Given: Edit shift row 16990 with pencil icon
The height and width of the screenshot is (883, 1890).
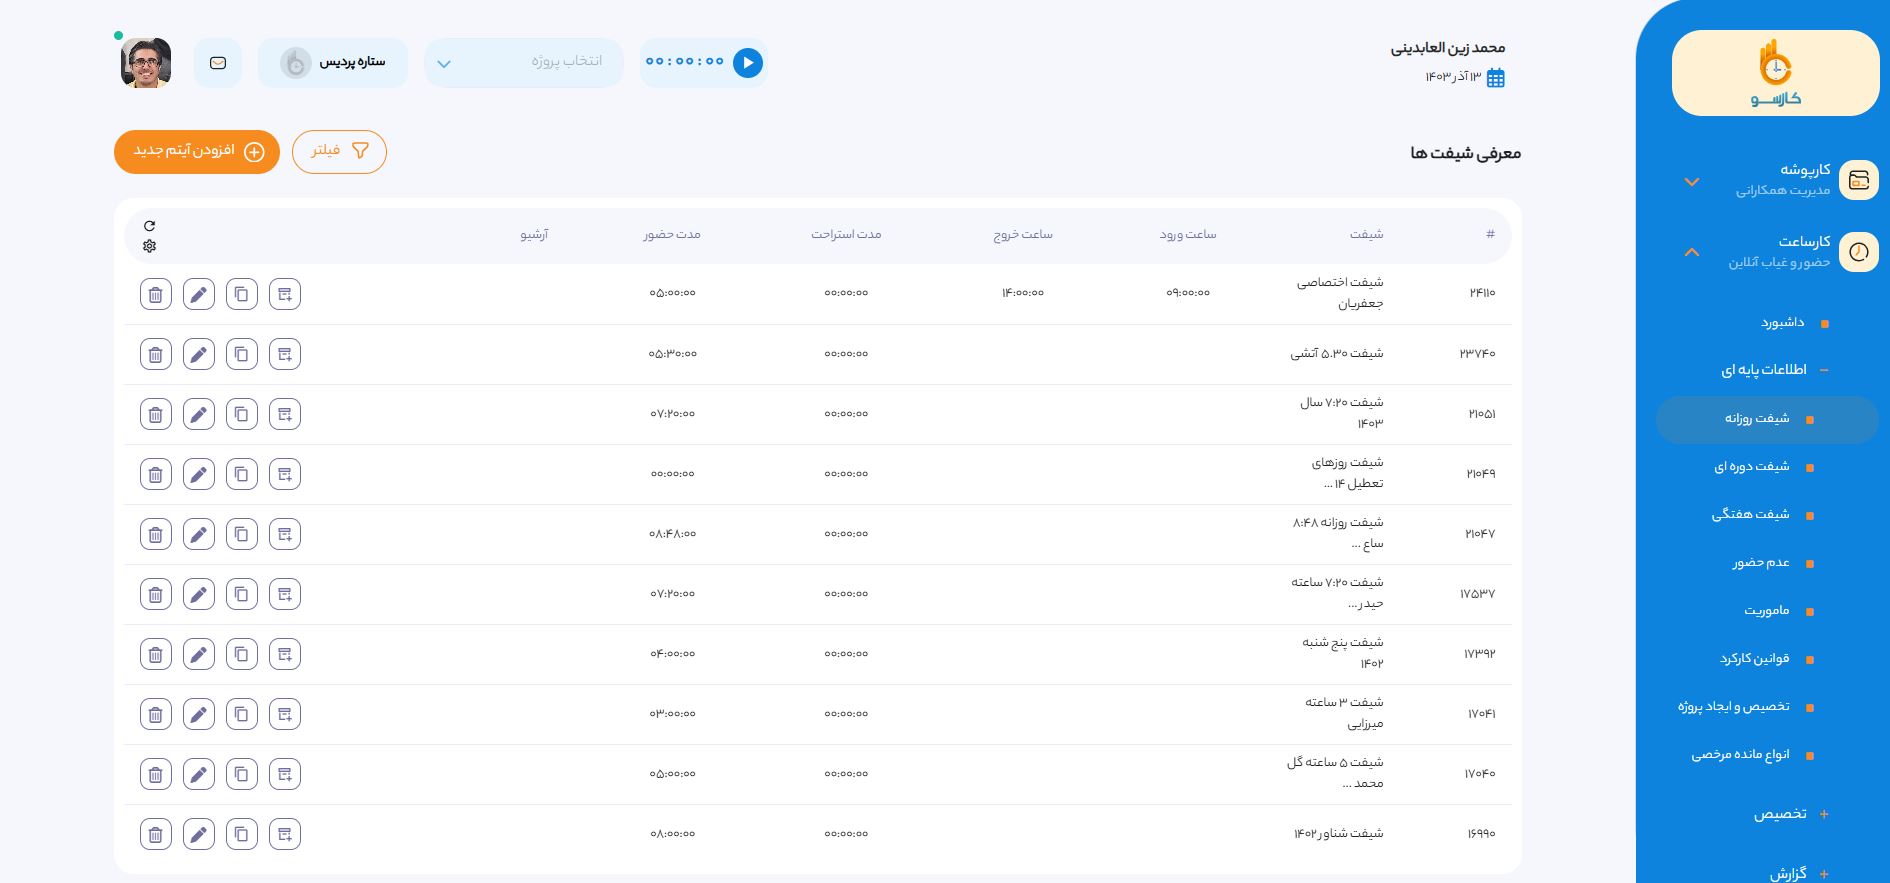Looking at the screenshot, I should coord(199,834).
